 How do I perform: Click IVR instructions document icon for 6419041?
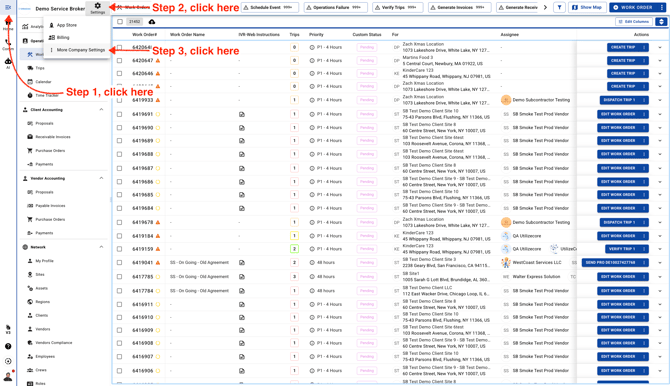[x=242, y=263]
